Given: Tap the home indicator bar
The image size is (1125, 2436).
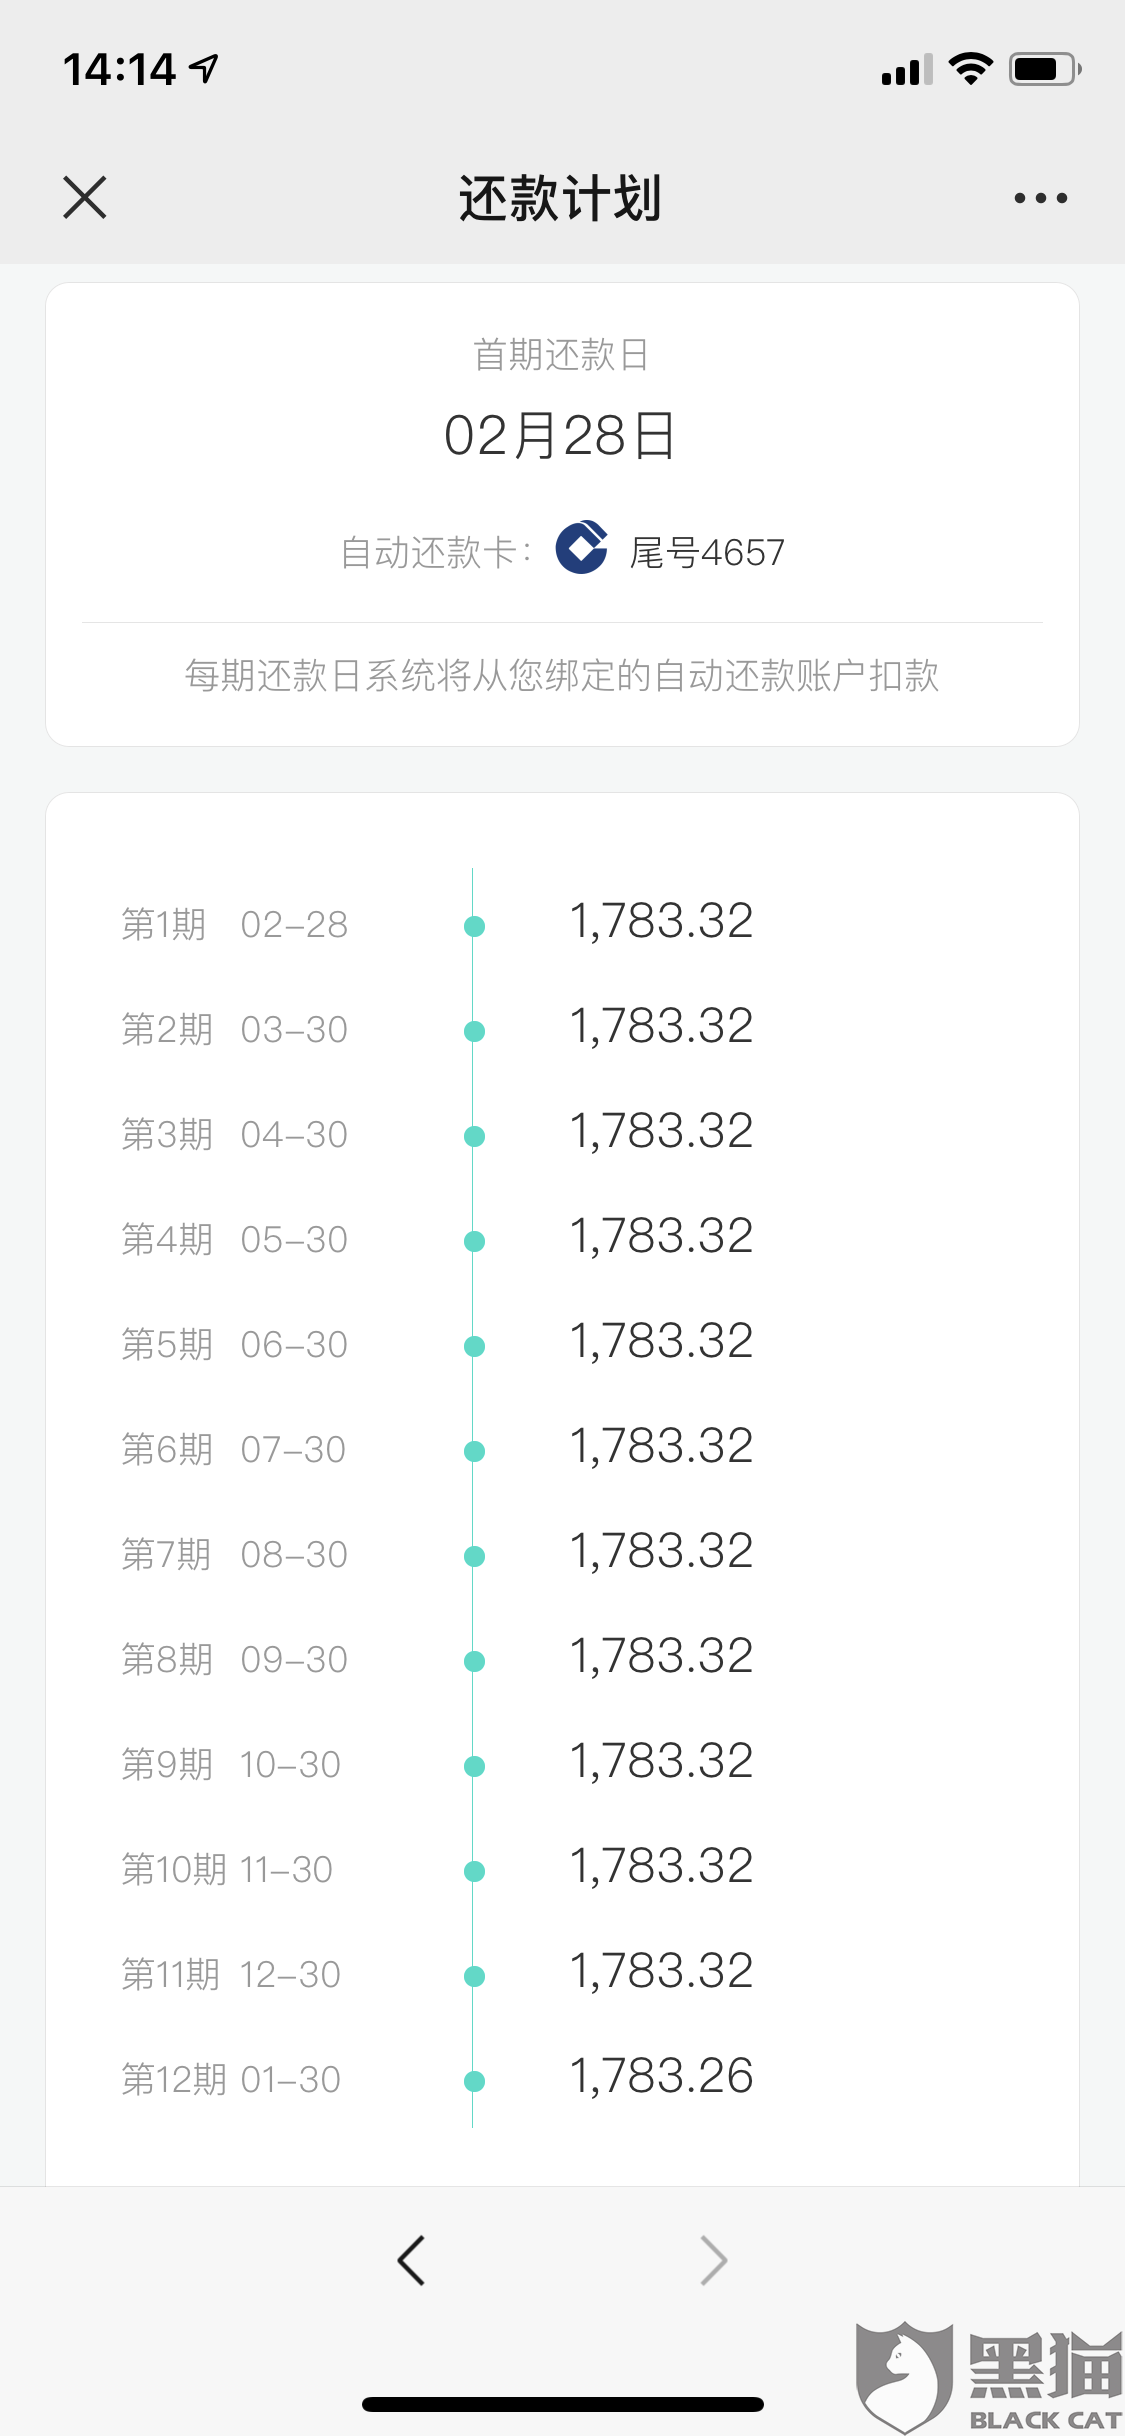Looking at the screenshot, I should 563,2404.
